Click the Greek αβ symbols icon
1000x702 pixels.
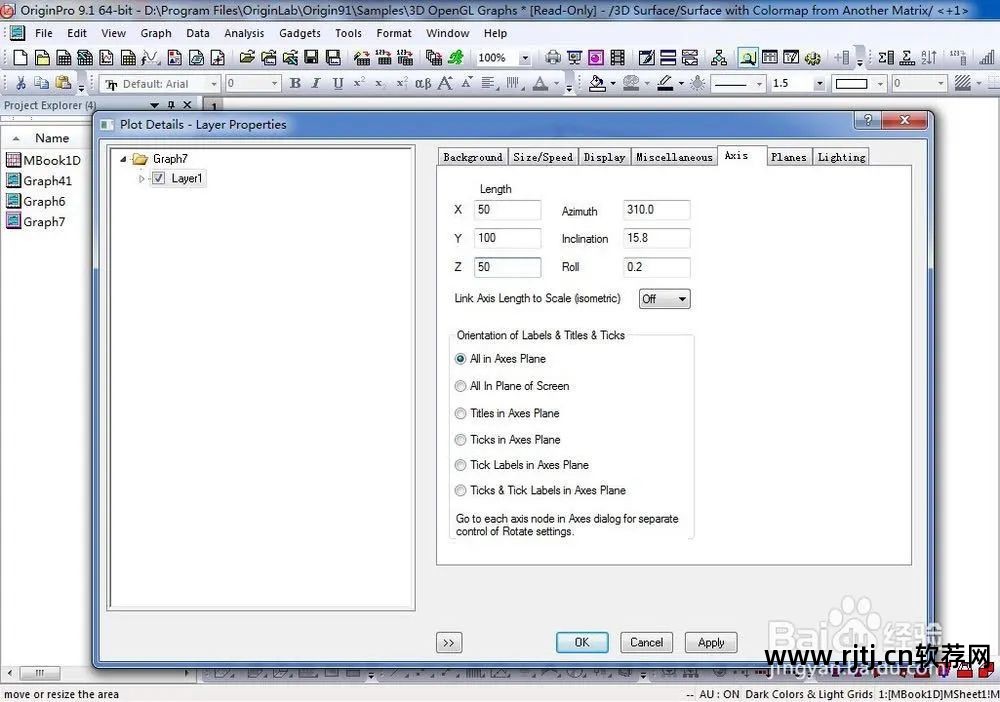423,83
